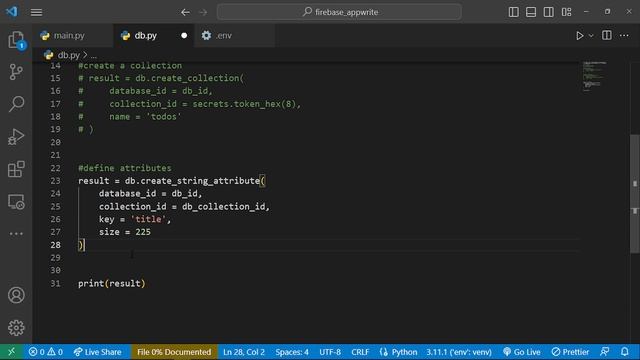Image resolution: width=640 pixels, height=360 pixels.
Task: Open Run and Debug view
Action: (x=16, y=136)
